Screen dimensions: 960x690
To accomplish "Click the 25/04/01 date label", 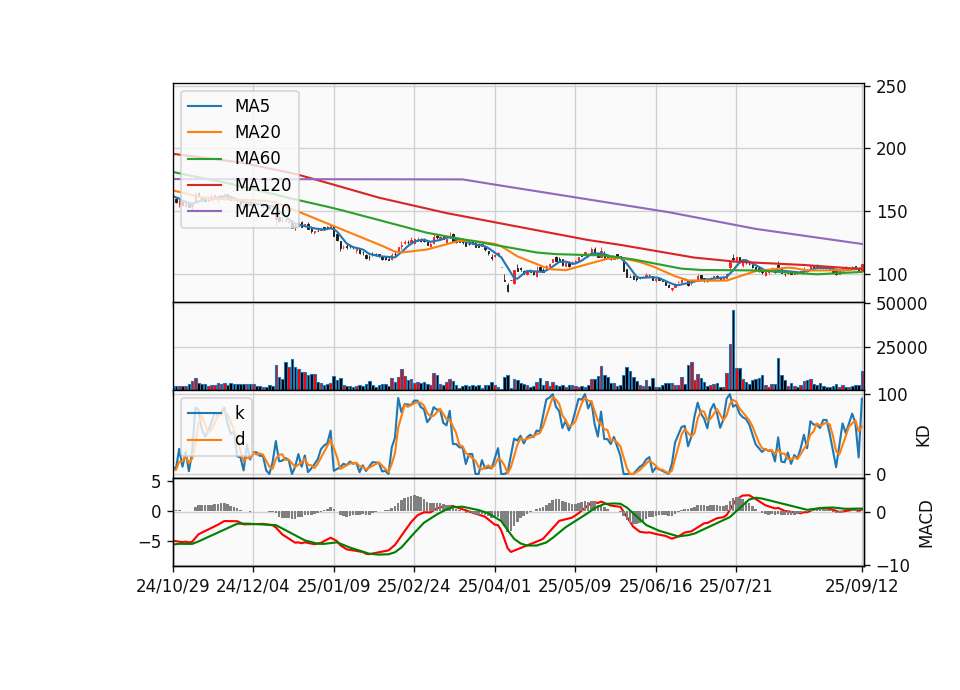I will 494,586.
